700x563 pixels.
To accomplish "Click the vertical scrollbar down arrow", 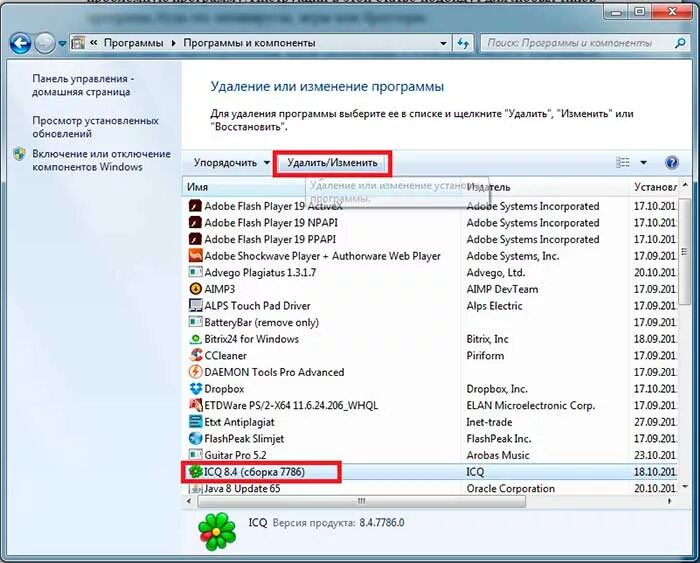I will click(x=685, y=486).
